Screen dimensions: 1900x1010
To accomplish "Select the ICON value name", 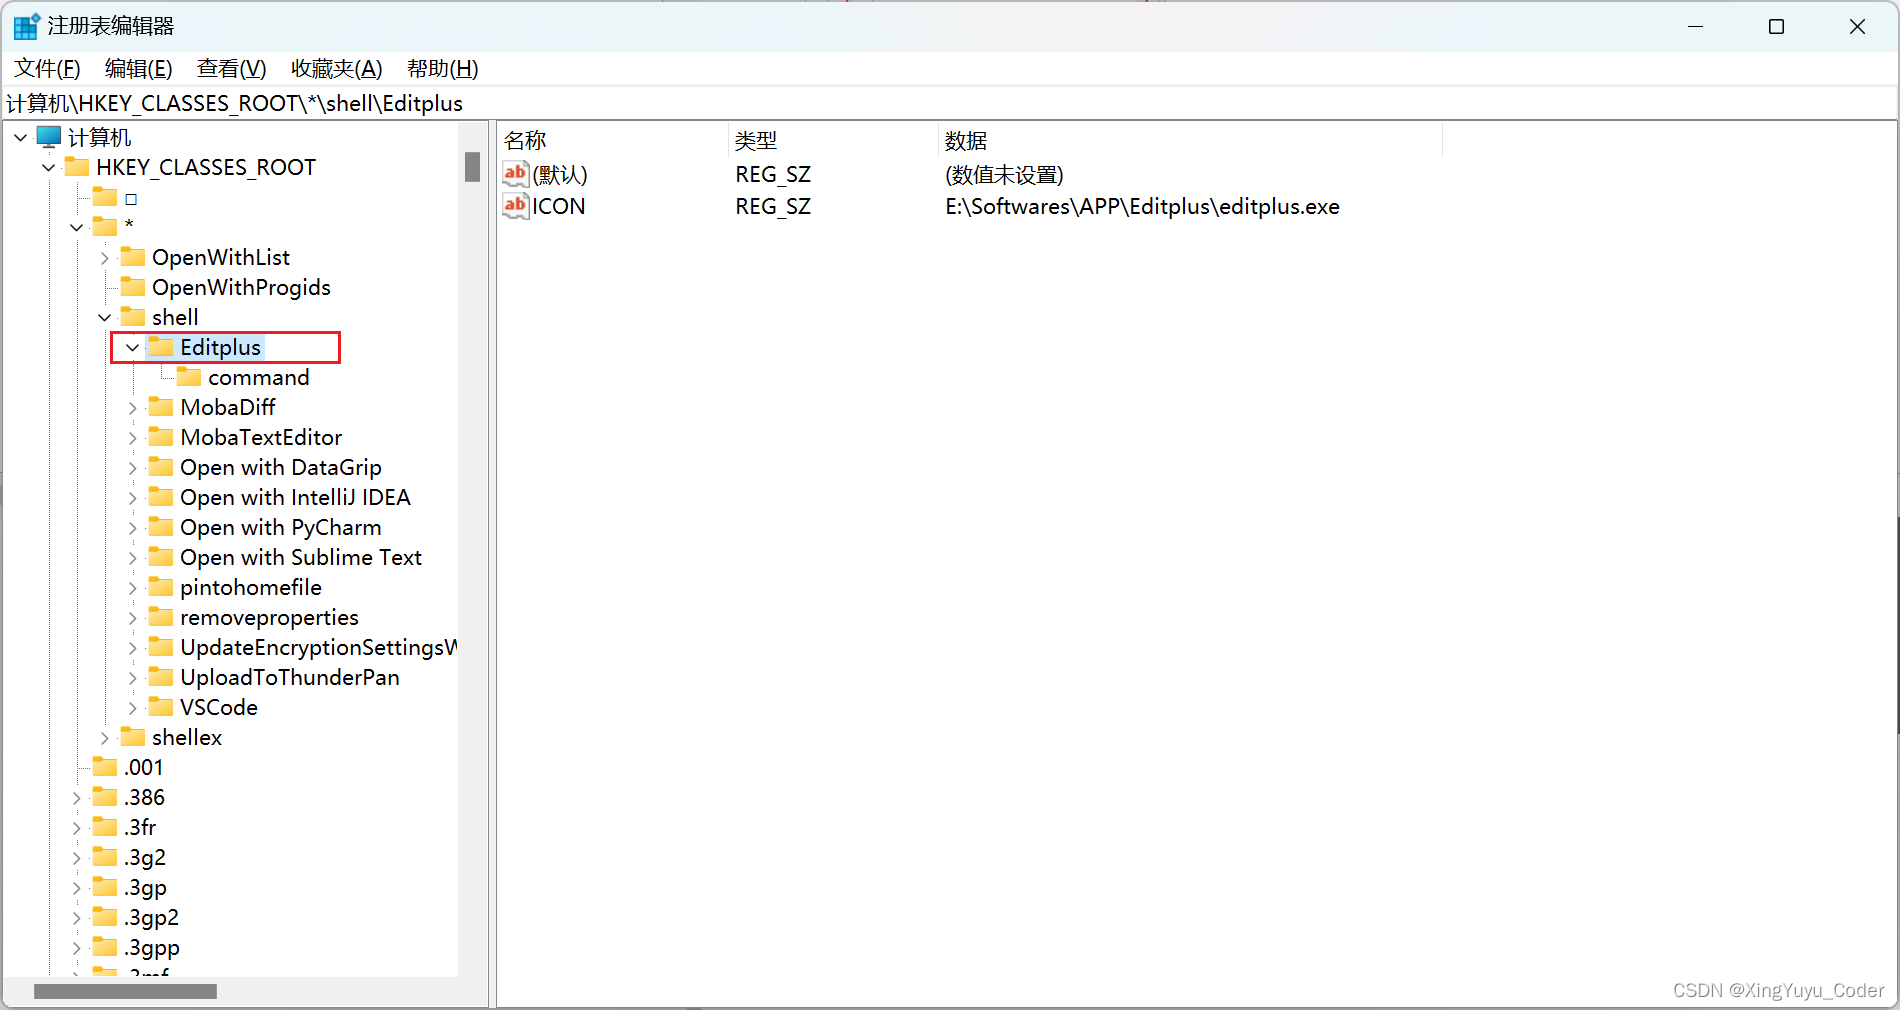I will (559, 207).
